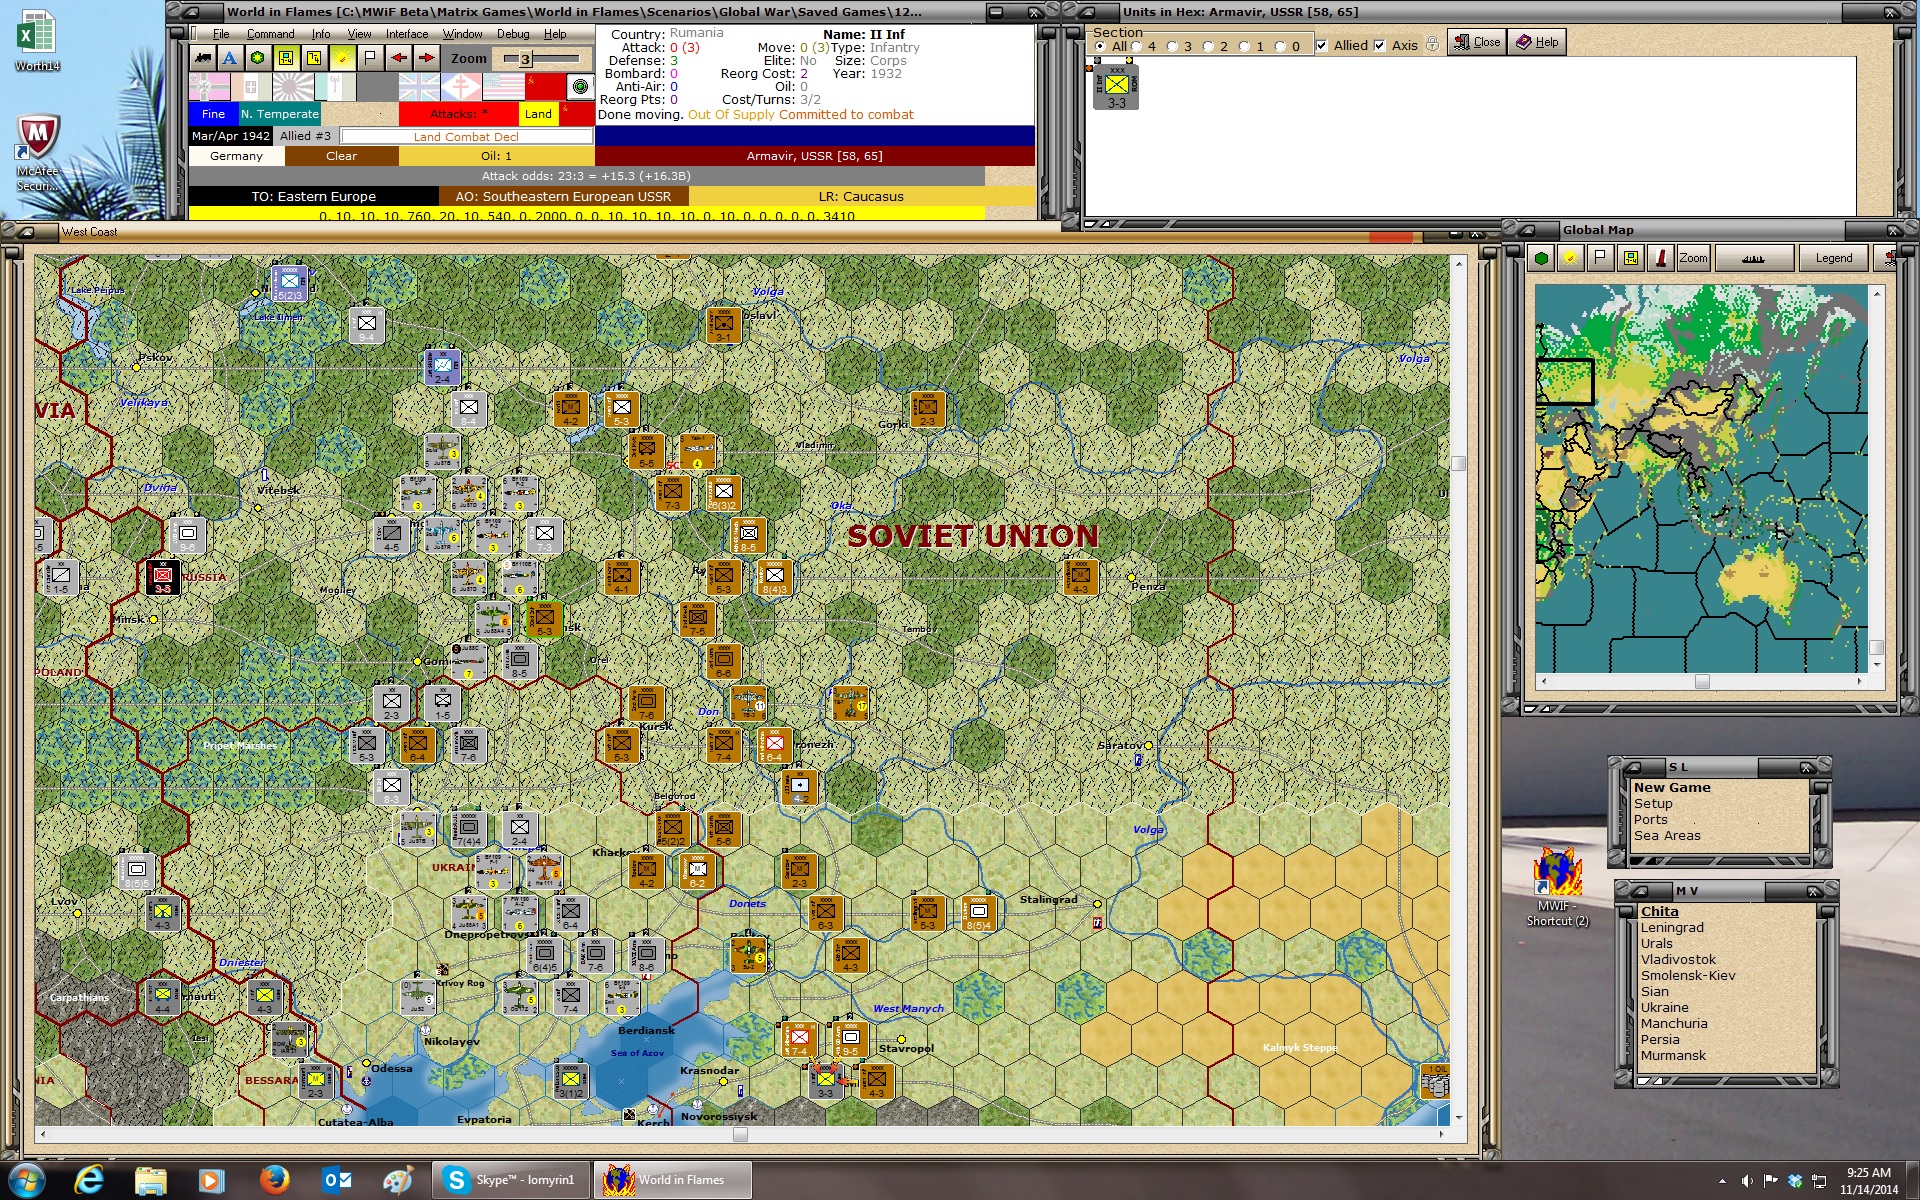The height and width of the screenshot is (1200, 1920).
Task: Click the yellow Land action button
Action: pos(538,114)
